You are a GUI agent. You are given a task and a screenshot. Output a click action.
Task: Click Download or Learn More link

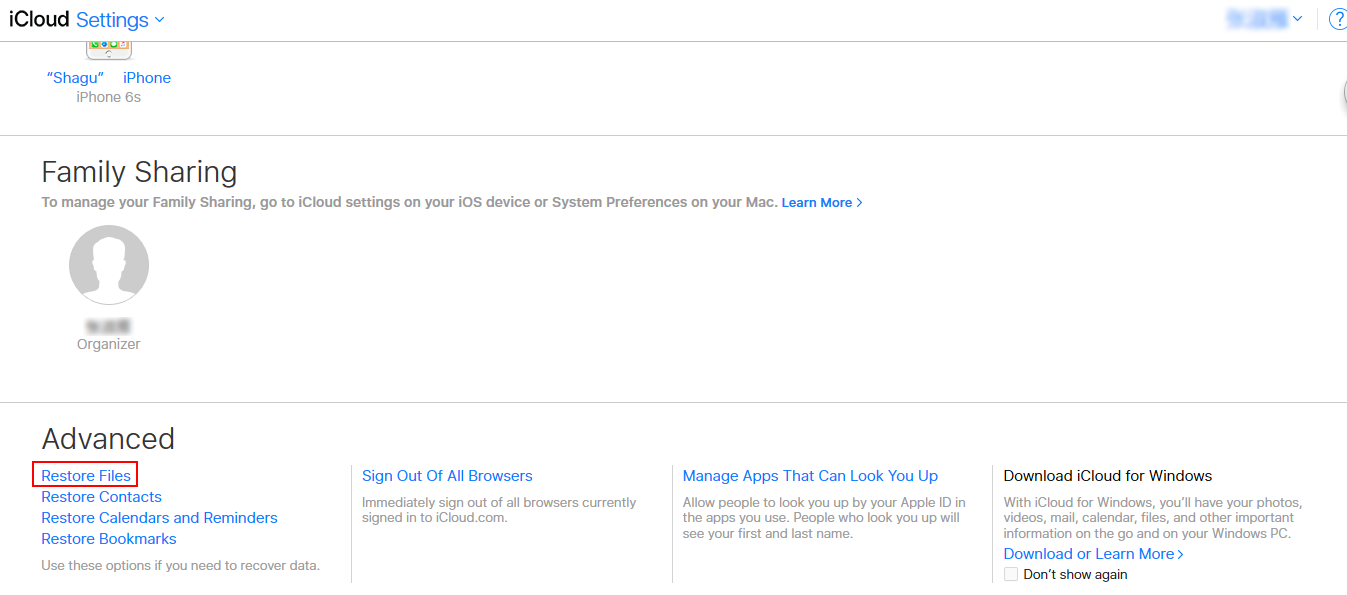pyautogui.click(x=1094, y=554)
